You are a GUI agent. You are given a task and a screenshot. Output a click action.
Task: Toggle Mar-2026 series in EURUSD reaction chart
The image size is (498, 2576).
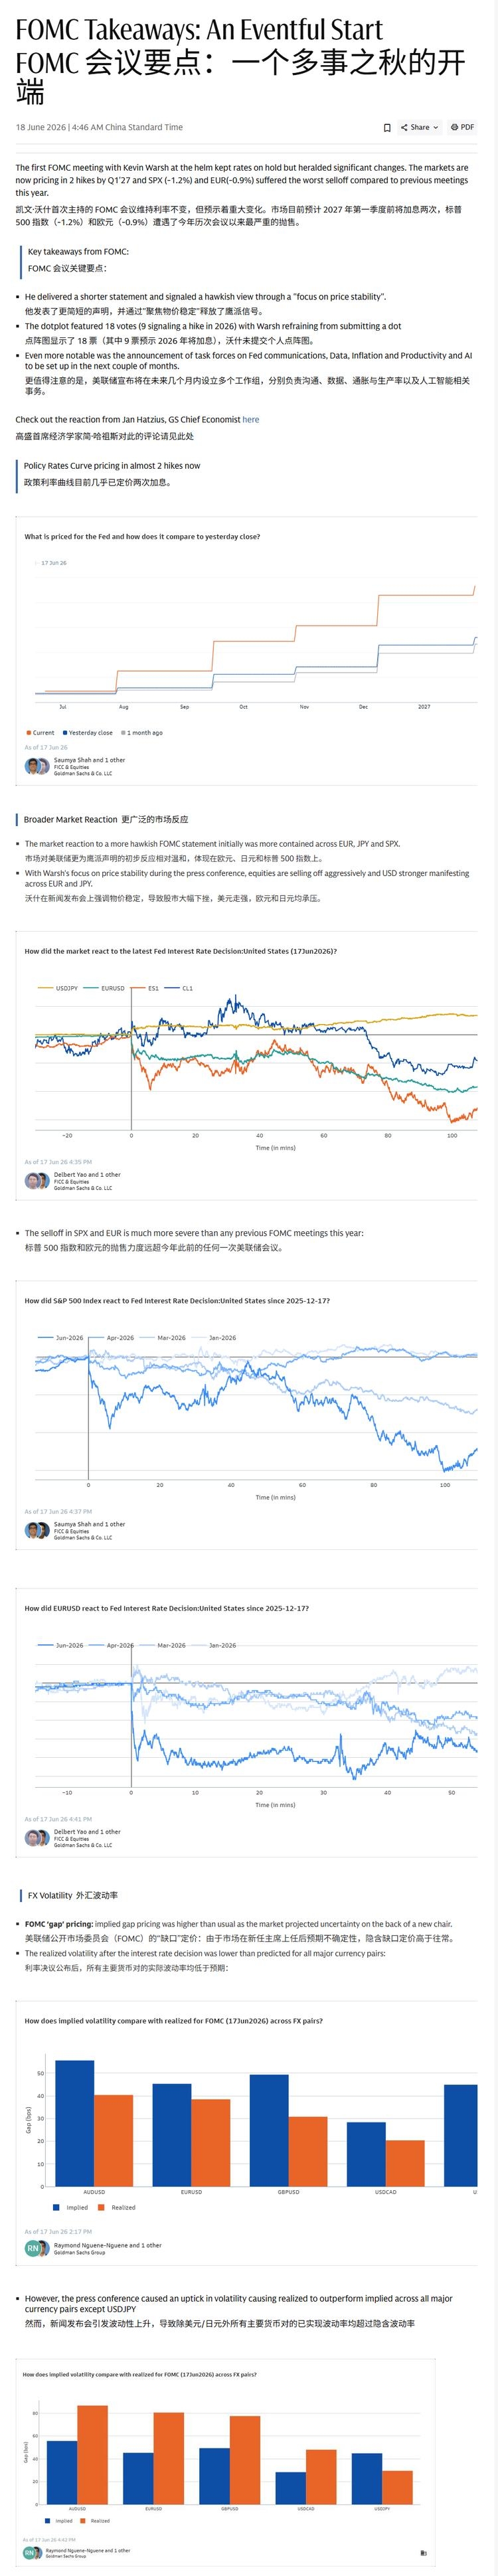pyautogui.click(x=162, y=1645)
